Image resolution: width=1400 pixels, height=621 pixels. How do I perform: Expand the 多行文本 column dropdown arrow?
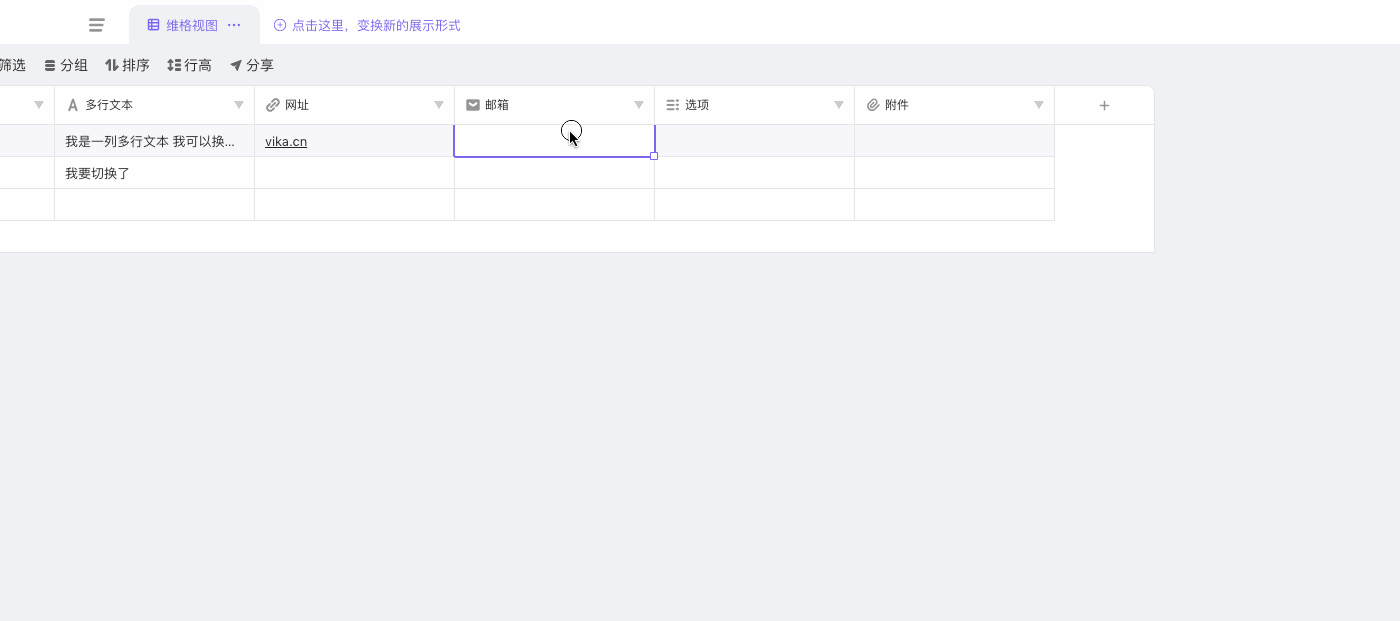click(x=239, y=105)
